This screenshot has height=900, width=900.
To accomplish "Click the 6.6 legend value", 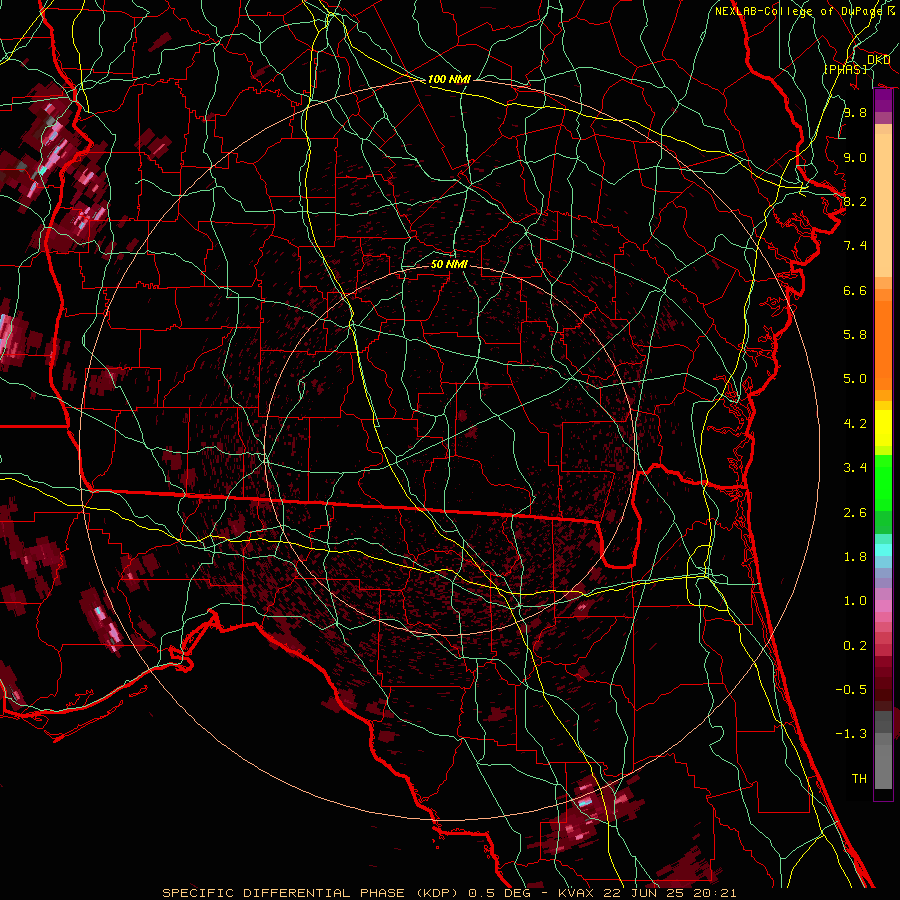I will (855, 290).
